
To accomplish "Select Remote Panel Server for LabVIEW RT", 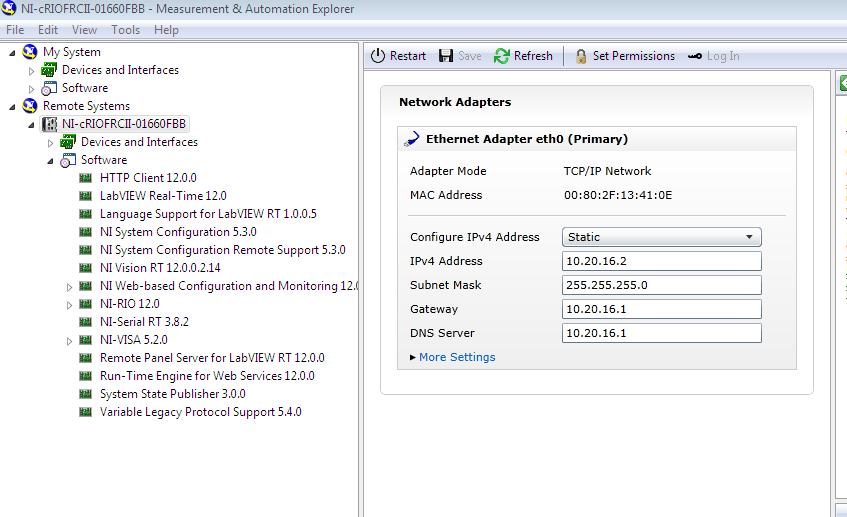I will coord(212,358).
